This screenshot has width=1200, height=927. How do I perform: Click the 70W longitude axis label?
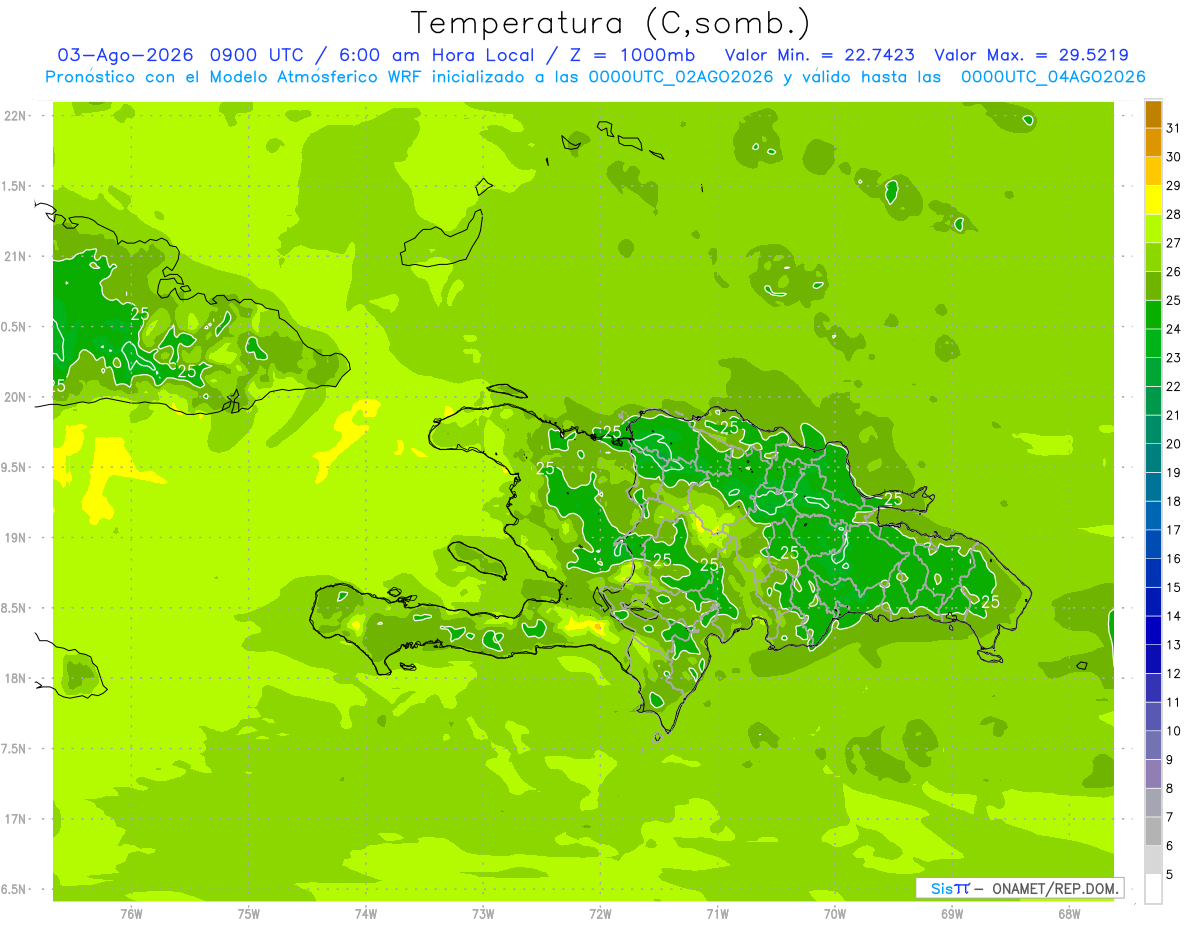(835, 913)
